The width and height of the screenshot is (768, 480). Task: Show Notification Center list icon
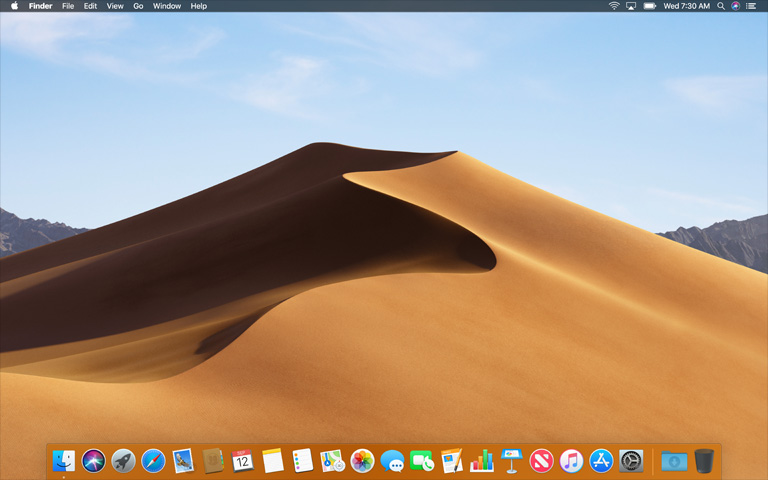click(x=750, y=6)
